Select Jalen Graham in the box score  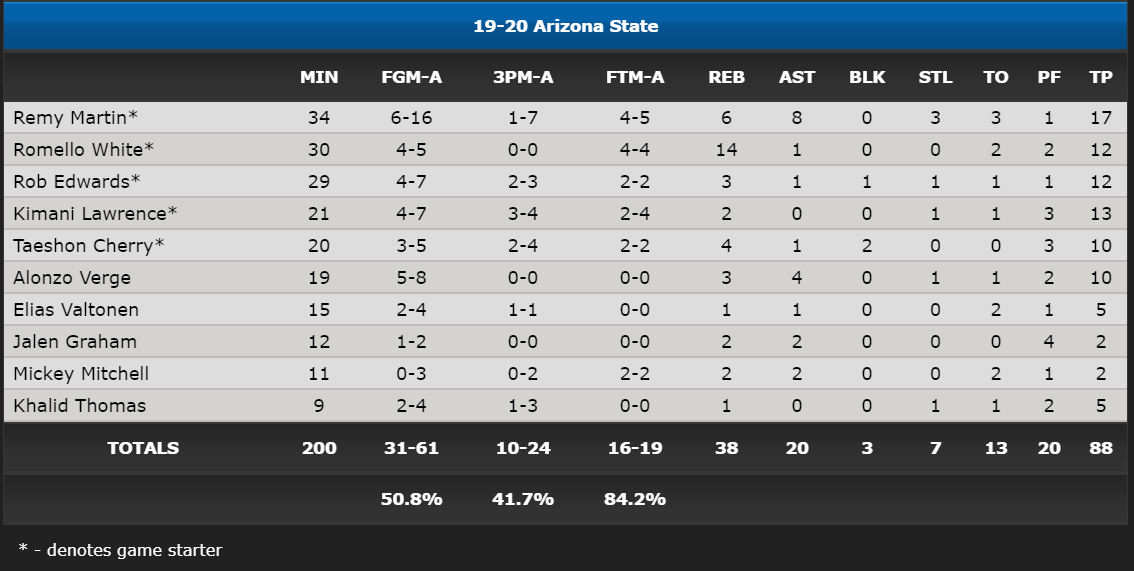[74, 341]
